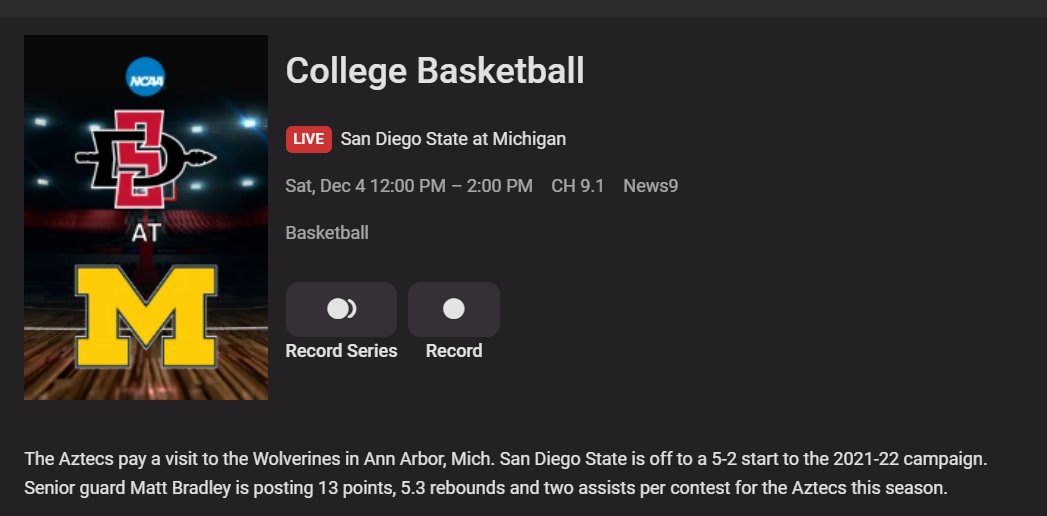The image size is (1047, 516).
Task: Select channel number CH 9.1
Action: tap(578, 186)
